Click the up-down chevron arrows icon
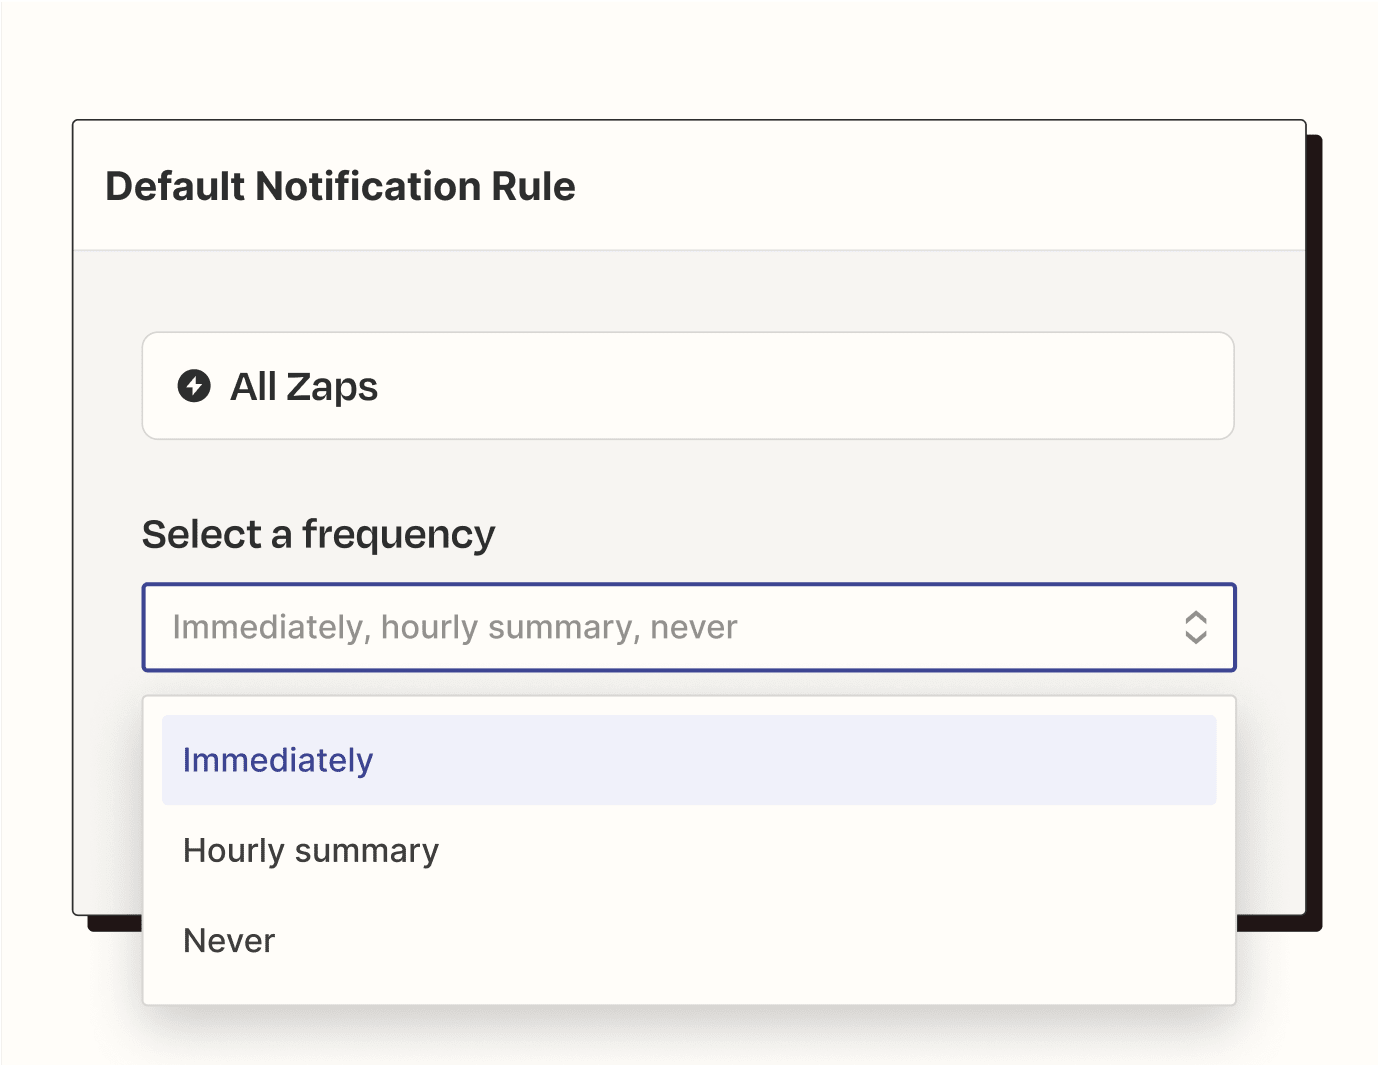This screenshot has width=1378, height=1065. (x=1195, y=627)
